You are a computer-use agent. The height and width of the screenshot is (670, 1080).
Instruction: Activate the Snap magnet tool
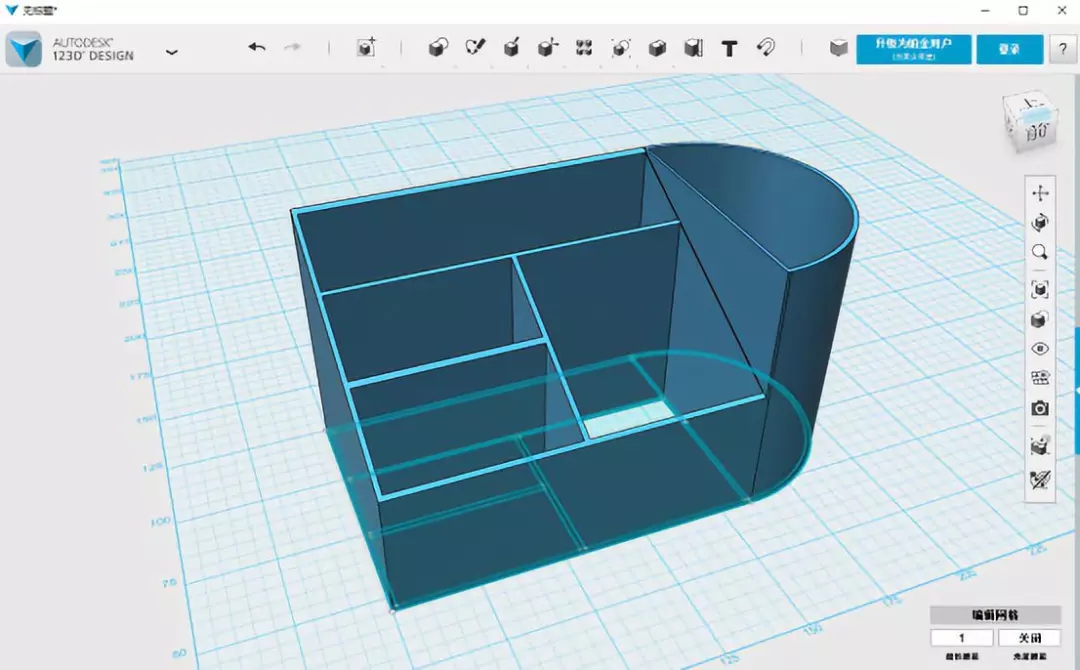(766, 47)
